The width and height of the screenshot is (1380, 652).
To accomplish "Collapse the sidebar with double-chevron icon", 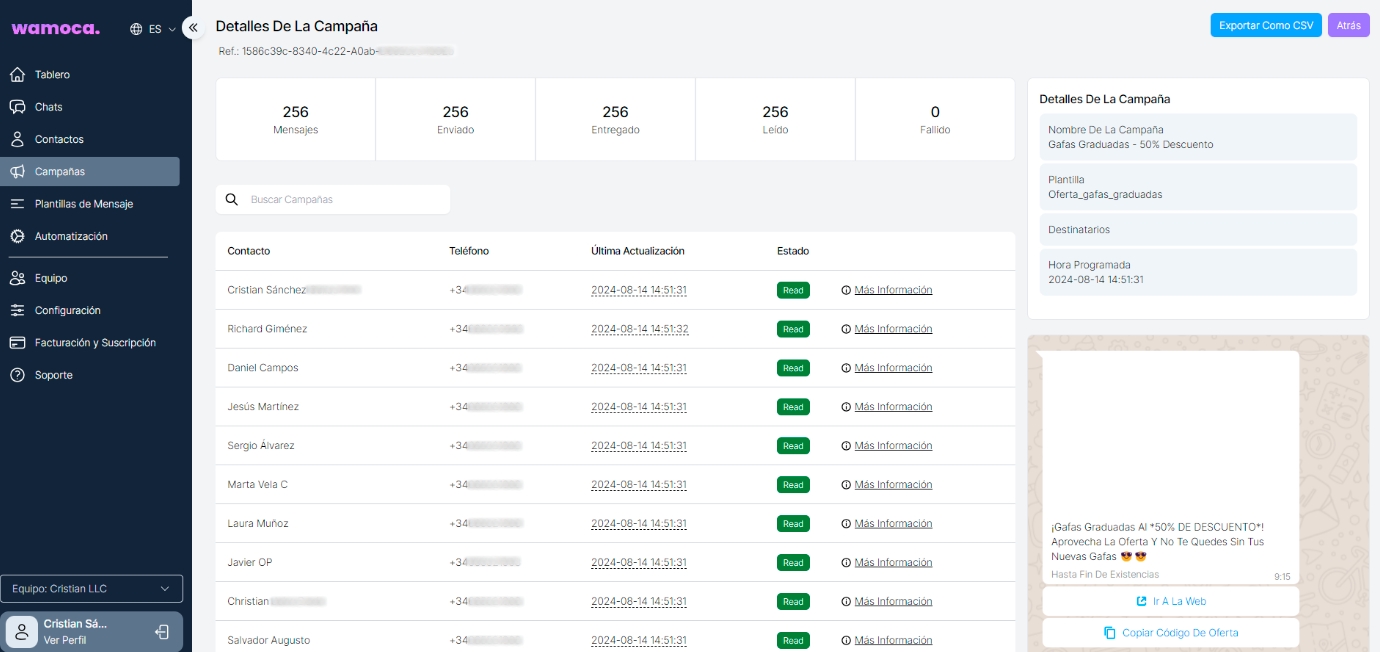I will point(194,28).
